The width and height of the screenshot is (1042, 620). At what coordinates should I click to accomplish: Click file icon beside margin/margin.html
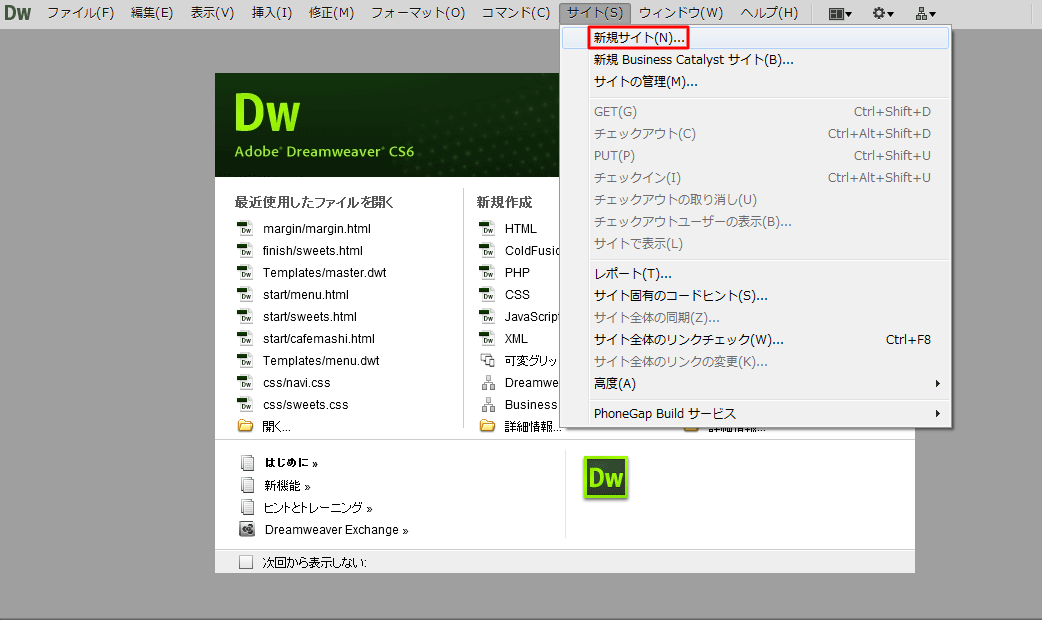[245, 229]
